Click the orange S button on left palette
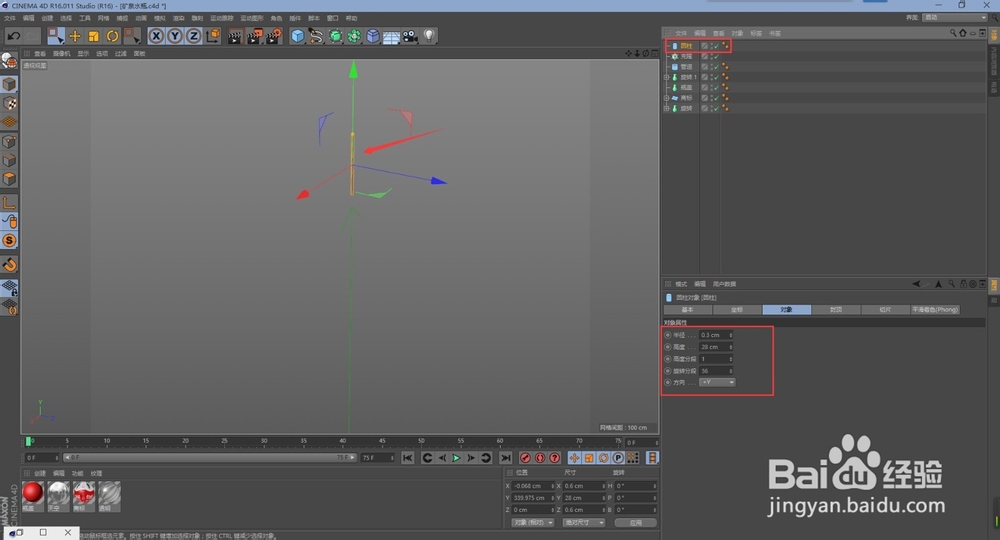 tap(9, 240)
